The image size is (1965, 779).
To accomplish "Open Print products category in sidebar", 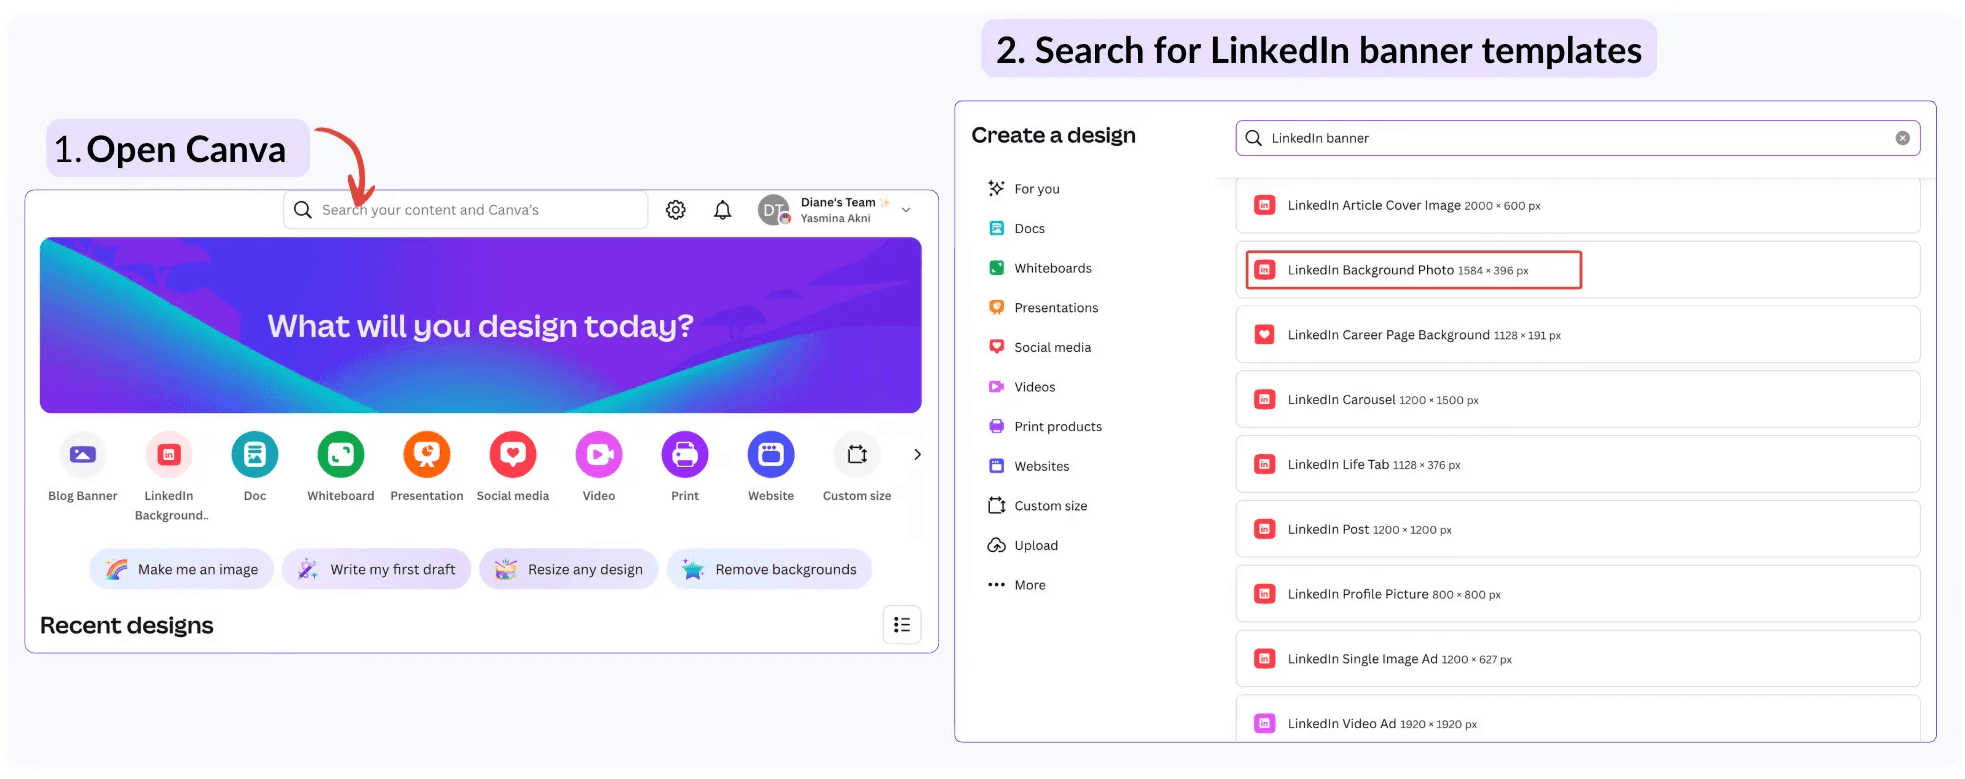I will pyautogui.click(x=1045, y=427).
